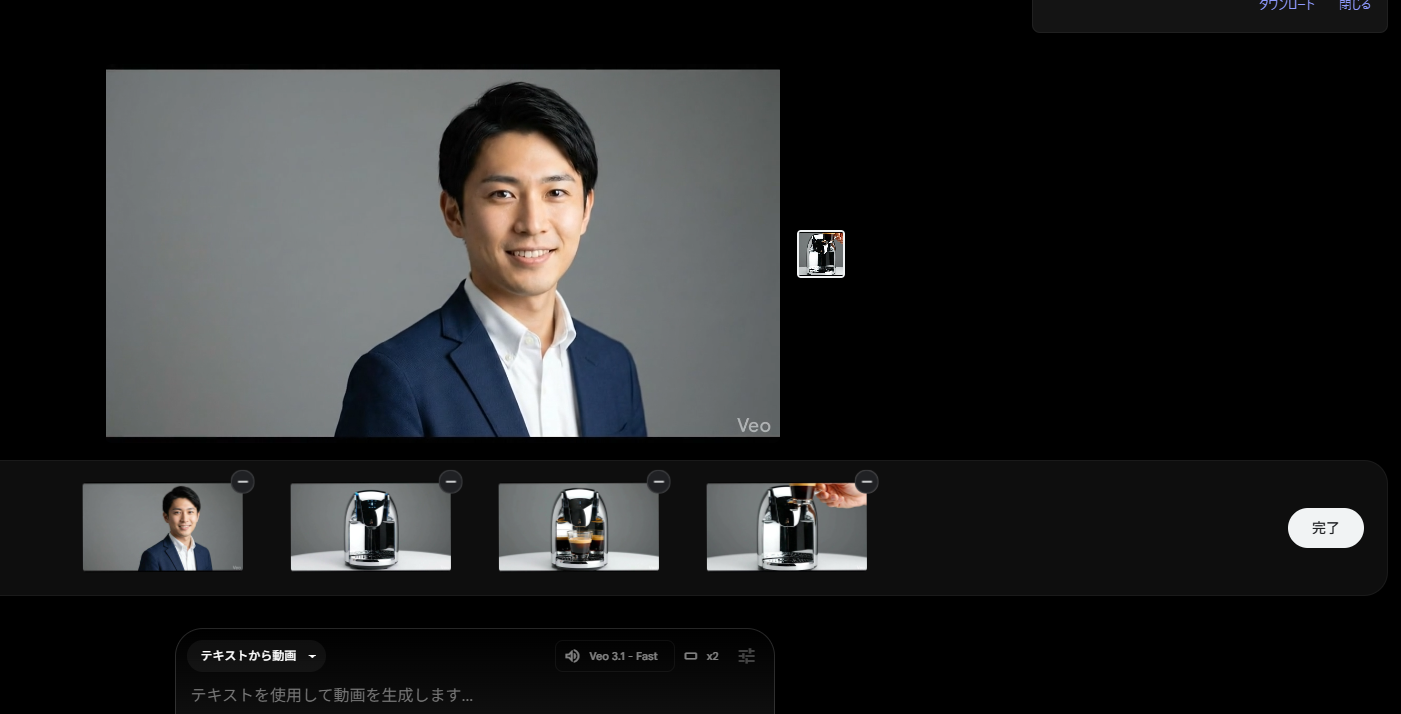
Task: Open the generation settings sliders icon
Action: coord(746,656)
